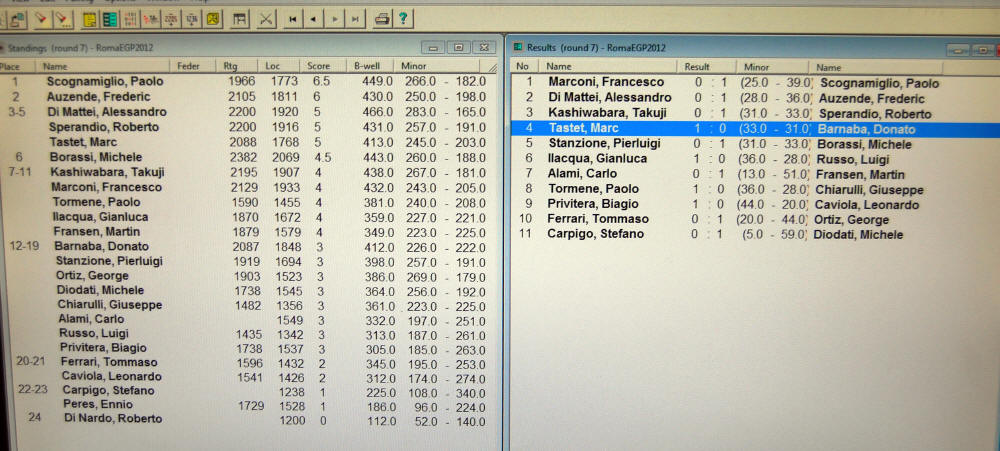Select Ortiz, George in Standings list
Screen dimensions: 1000x451
[92, 276]
